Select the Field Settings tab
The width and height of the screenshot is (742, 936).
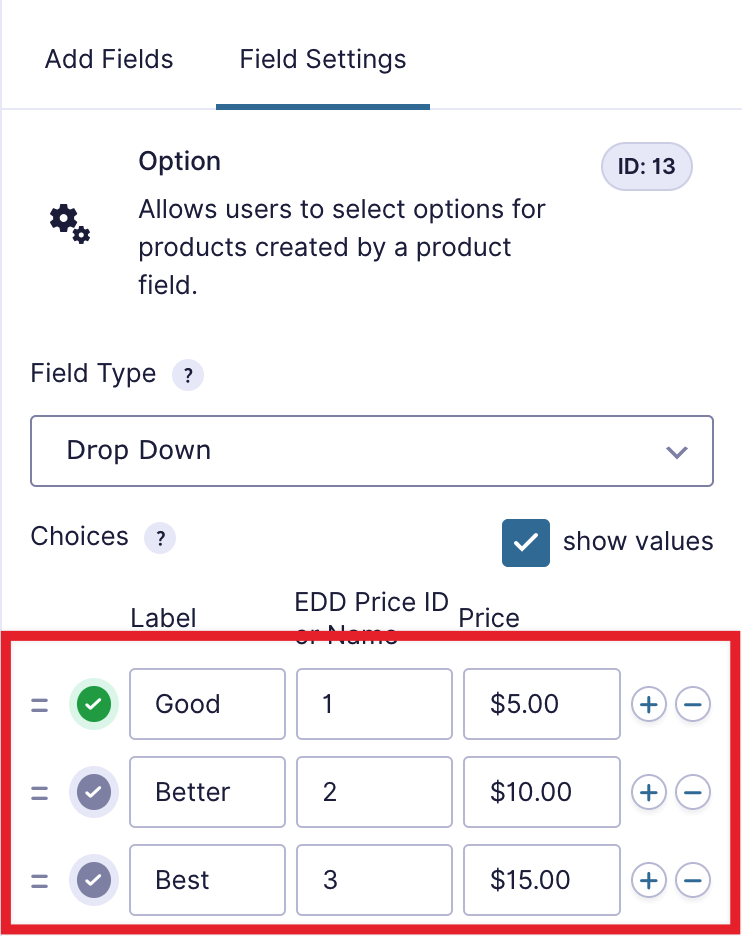323,59
